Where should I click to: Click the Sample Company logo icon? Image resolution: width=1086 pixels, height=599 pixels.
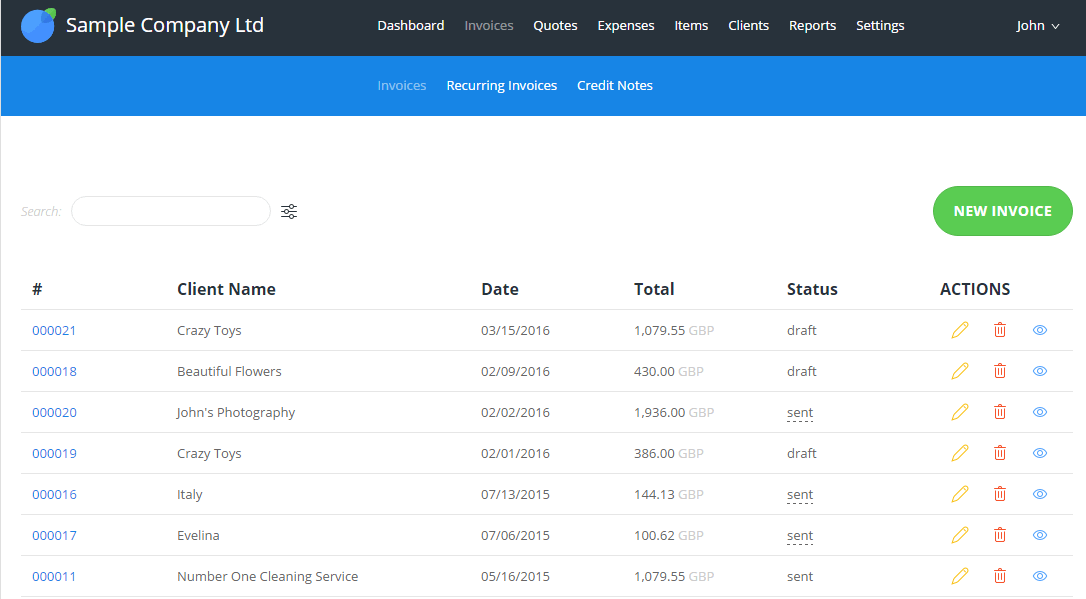[39, 26]
